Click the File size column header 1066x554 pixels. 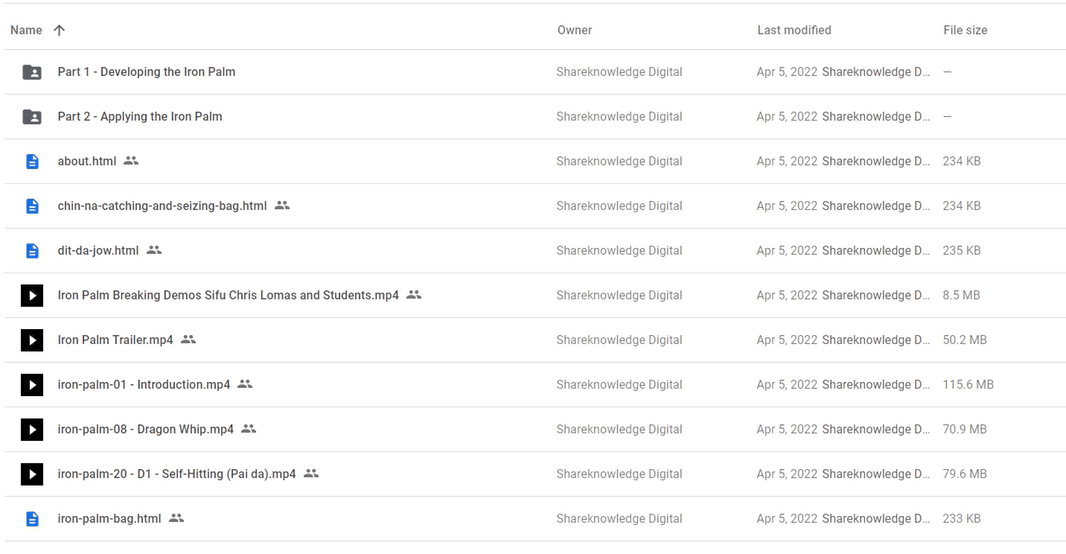[965, 30]
